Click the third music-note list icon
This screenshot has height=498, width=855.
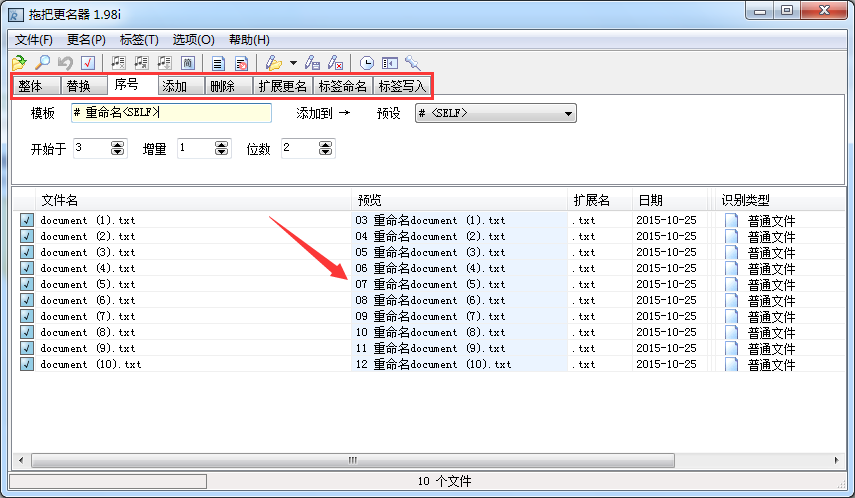(x=165, y=63)
